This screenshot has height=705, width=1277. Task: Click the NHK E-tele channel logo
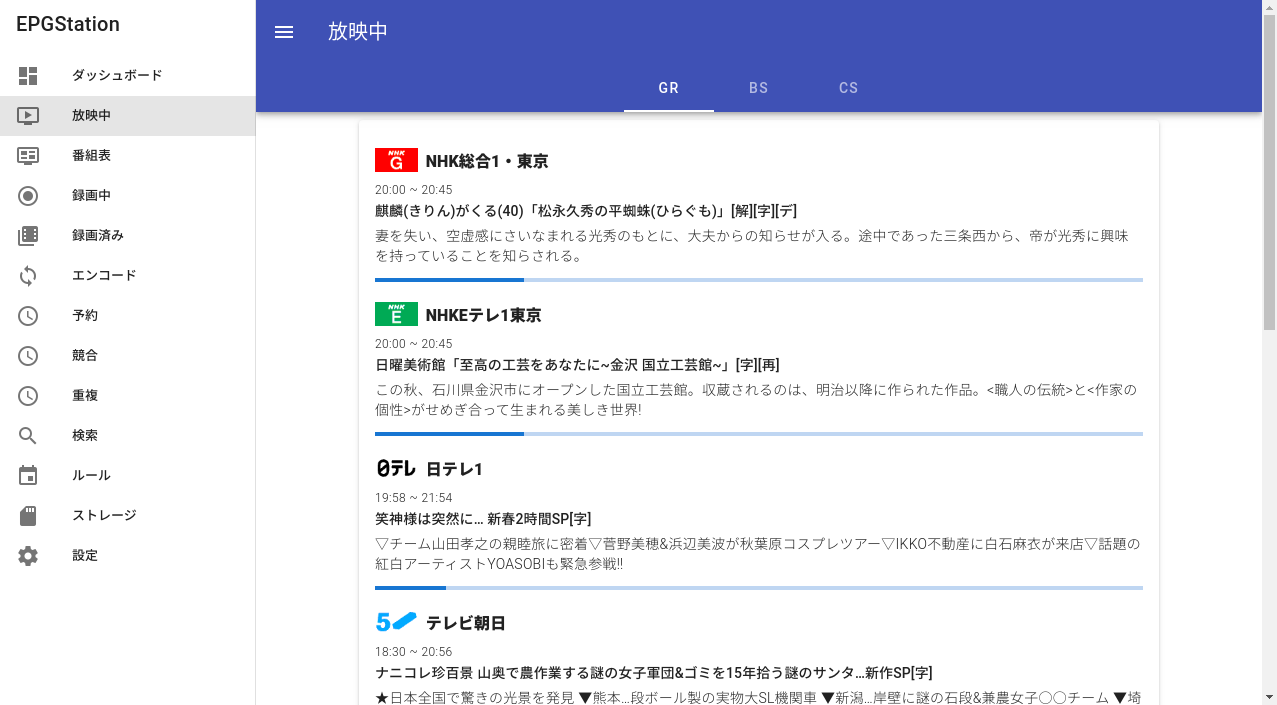click(x=396, y=315)
